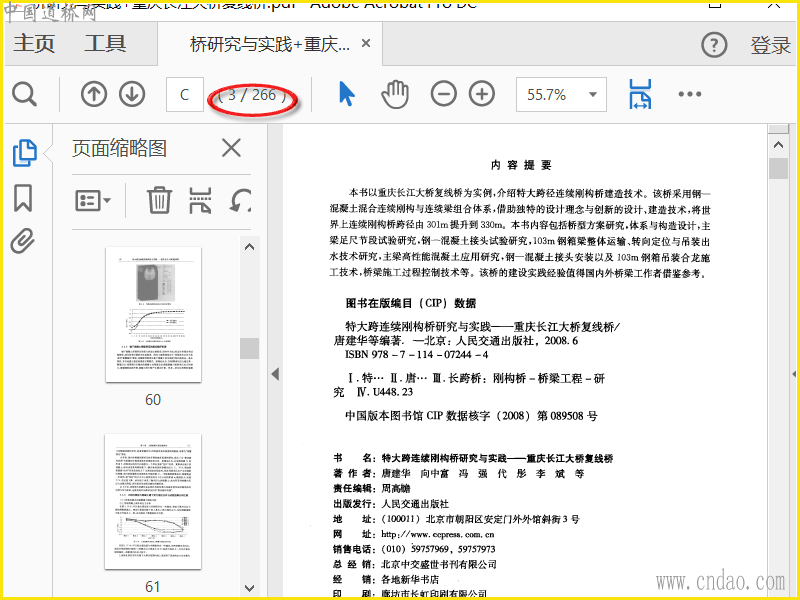800x600 pixels.
Task: Click the 图书在版编目 (CIP) 数据 heading
Action: click(x=411, y=303)
